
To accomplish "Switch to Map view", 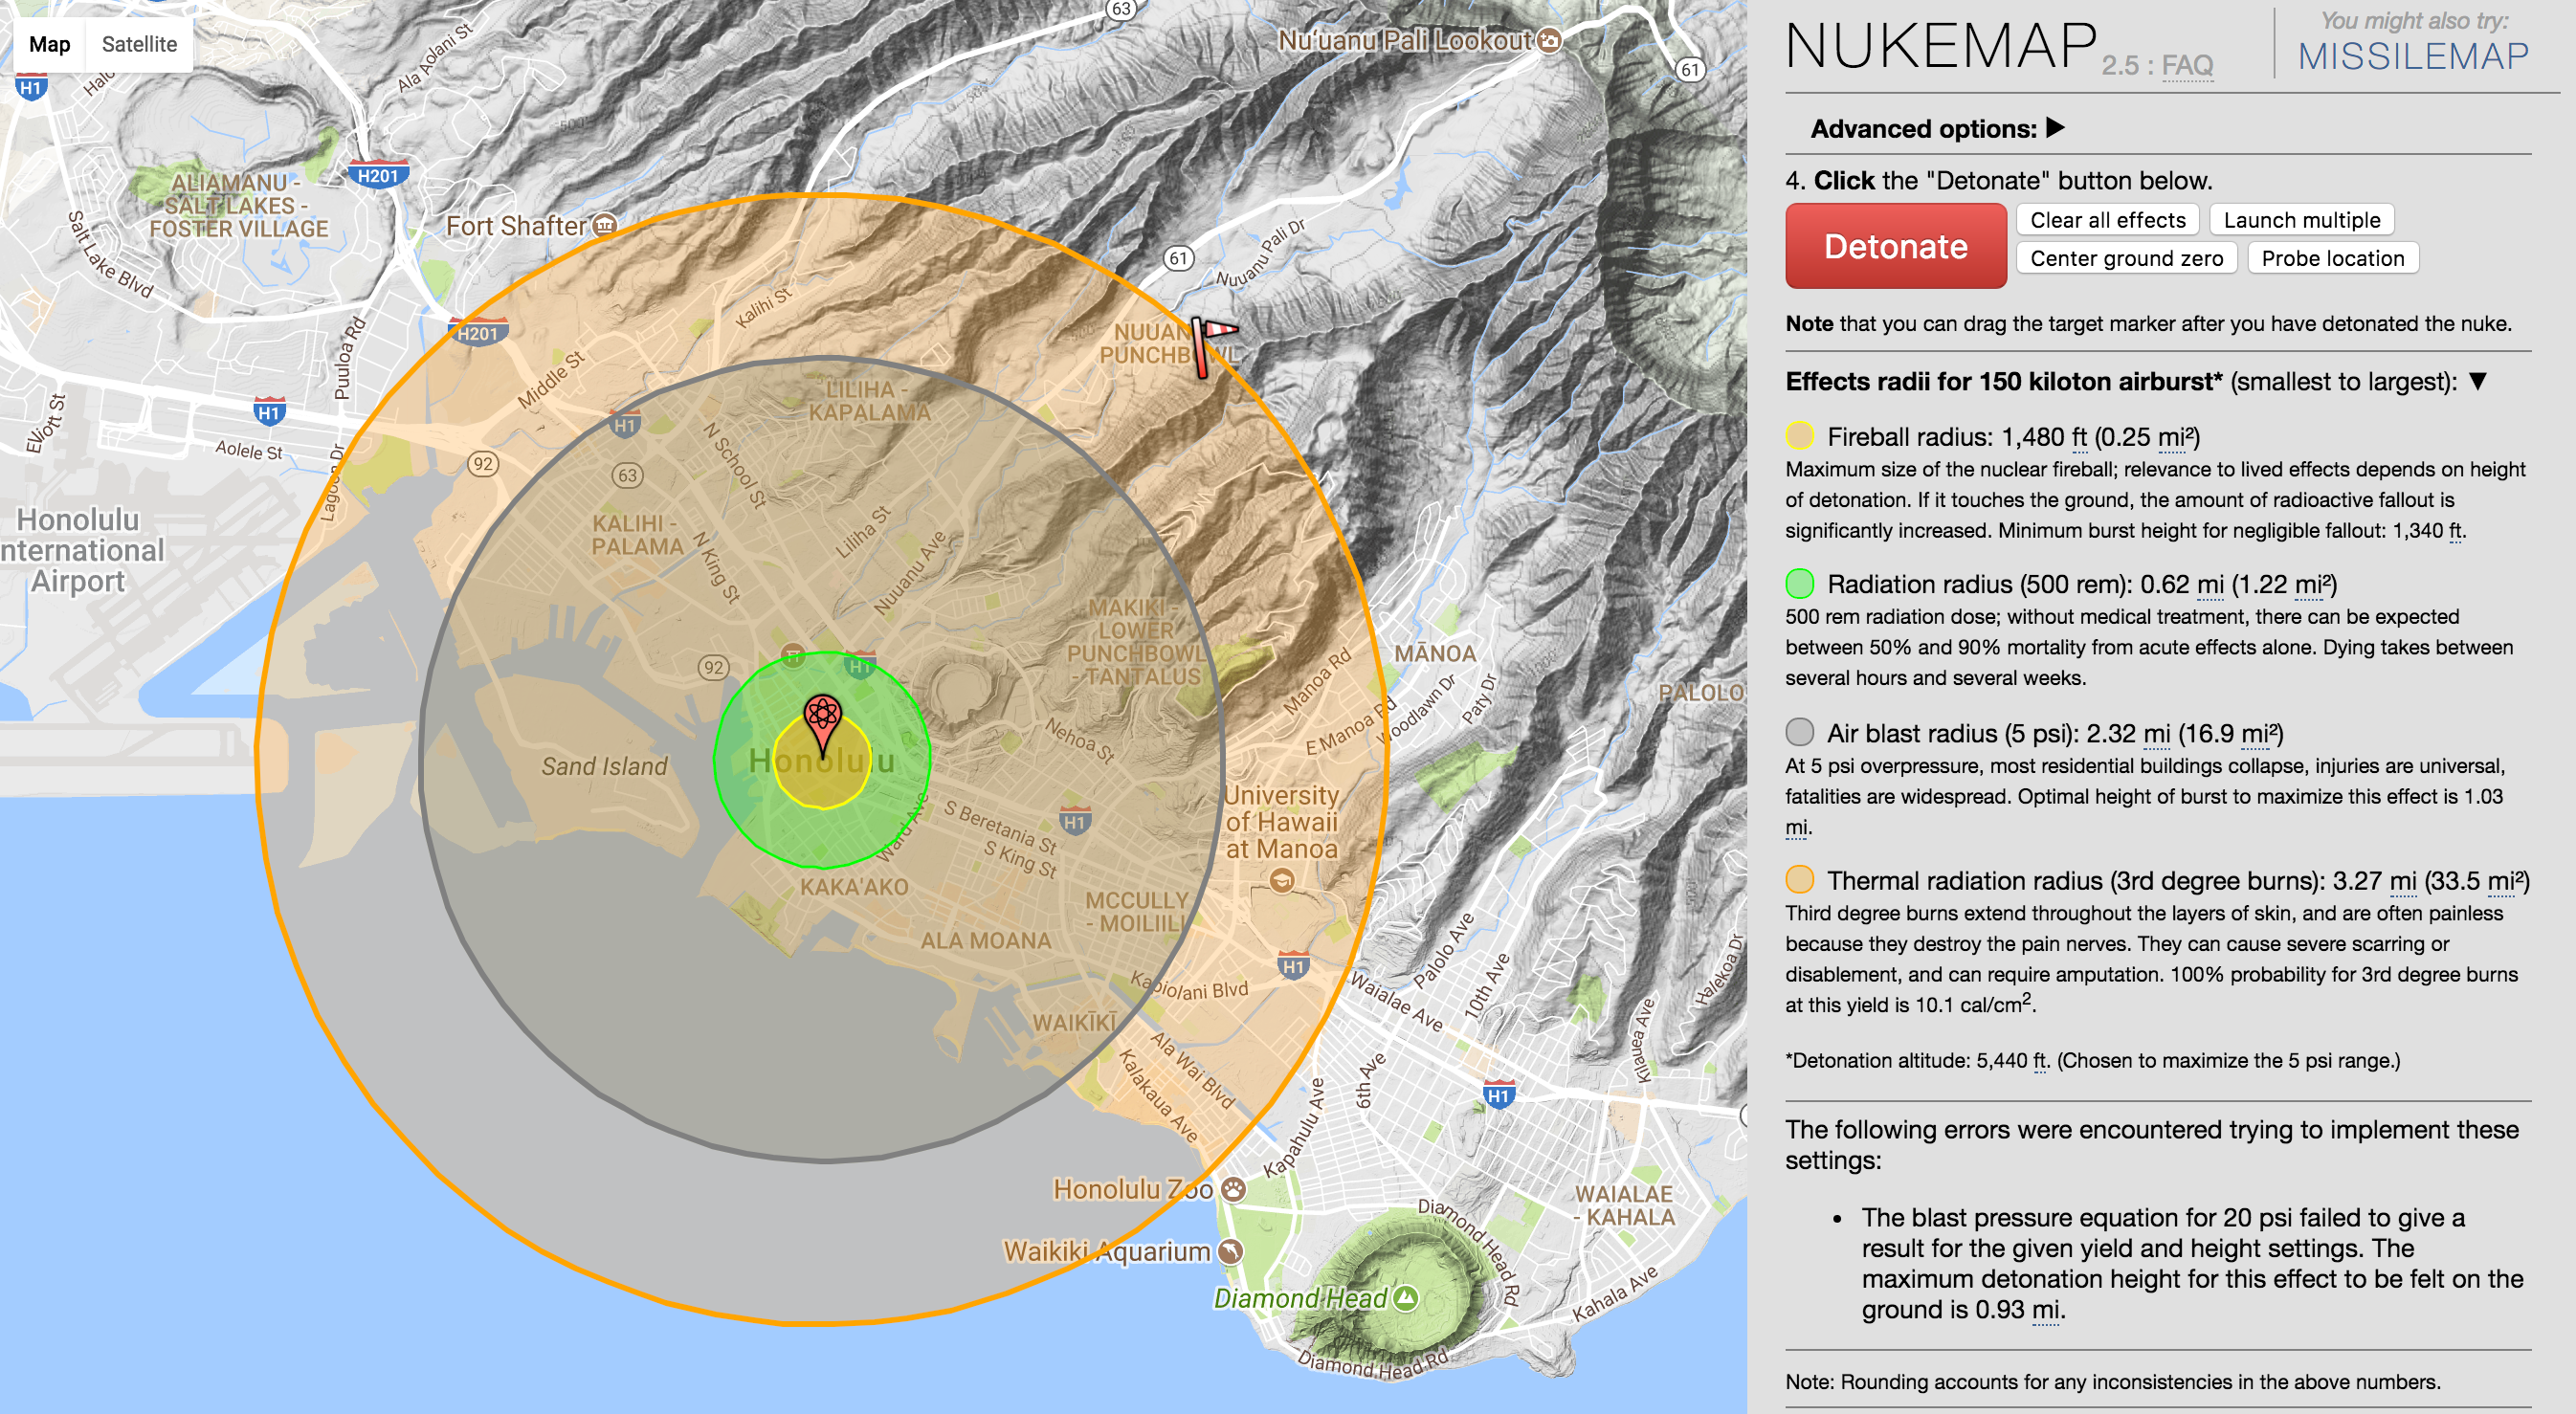I will tap(49, 44).
